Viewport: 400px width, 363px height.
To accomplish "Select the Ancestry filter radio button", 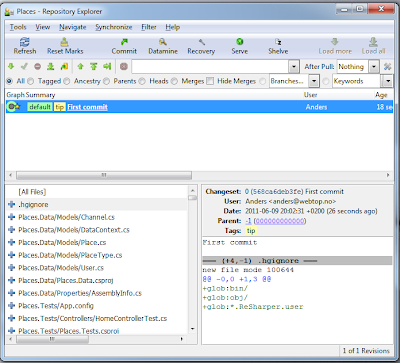I will [x=67, y=81].
